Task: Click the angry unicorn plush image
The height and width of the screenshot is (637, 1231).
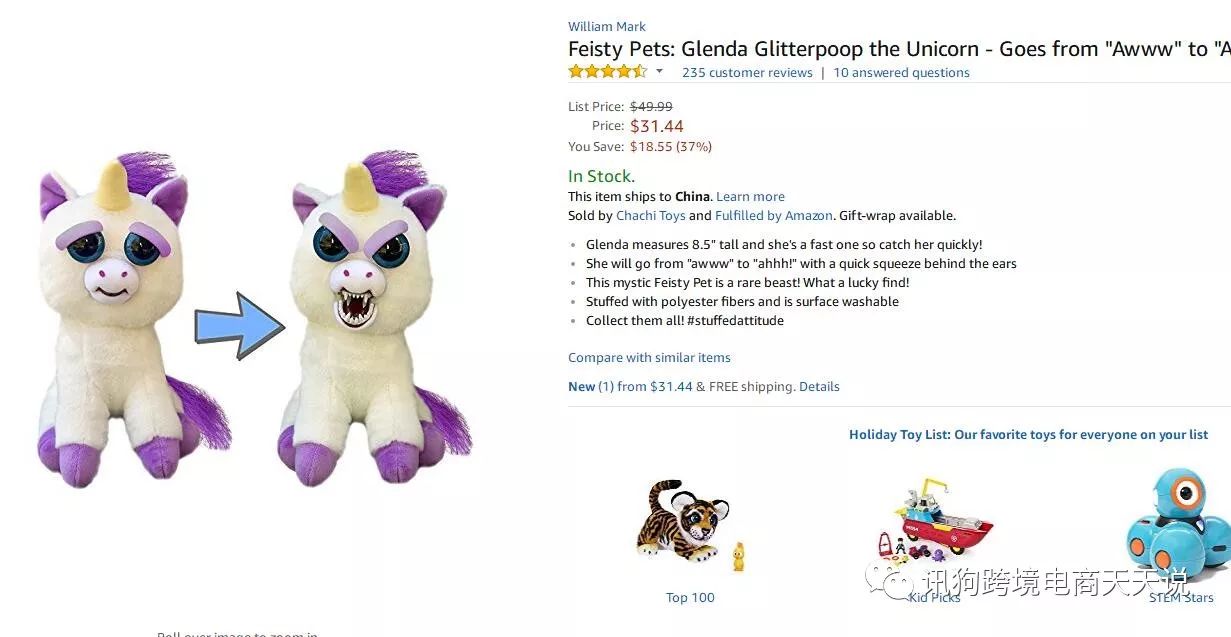Action: (x=373, y=320)
